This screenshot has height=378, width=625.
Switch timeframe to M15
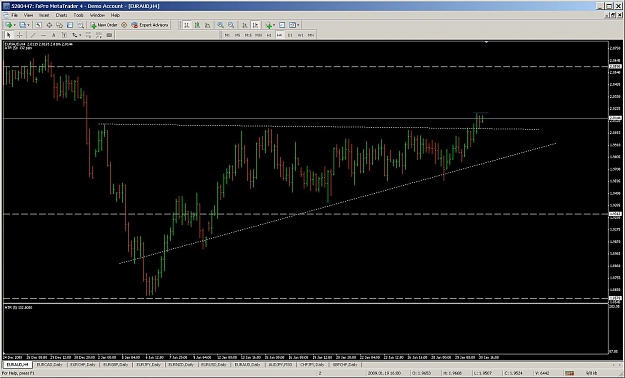pos(248,35)
